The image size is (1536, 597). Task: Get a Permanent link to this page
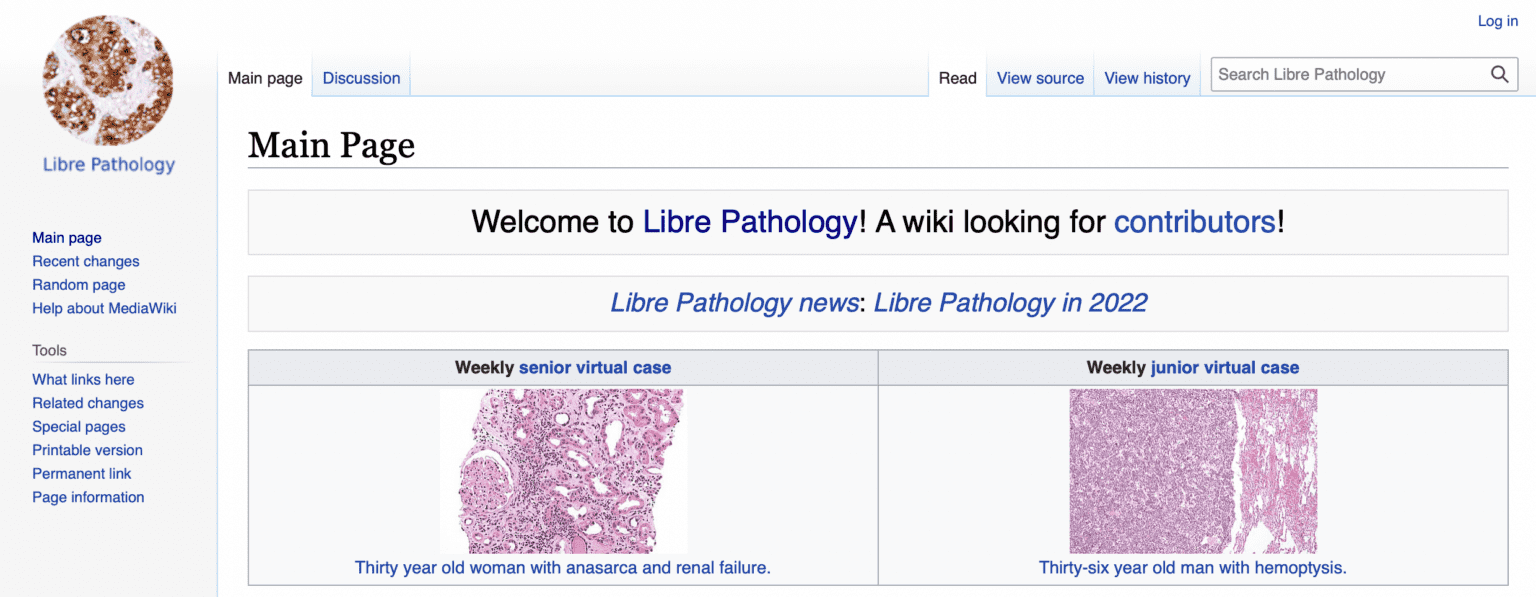point(82,473)
